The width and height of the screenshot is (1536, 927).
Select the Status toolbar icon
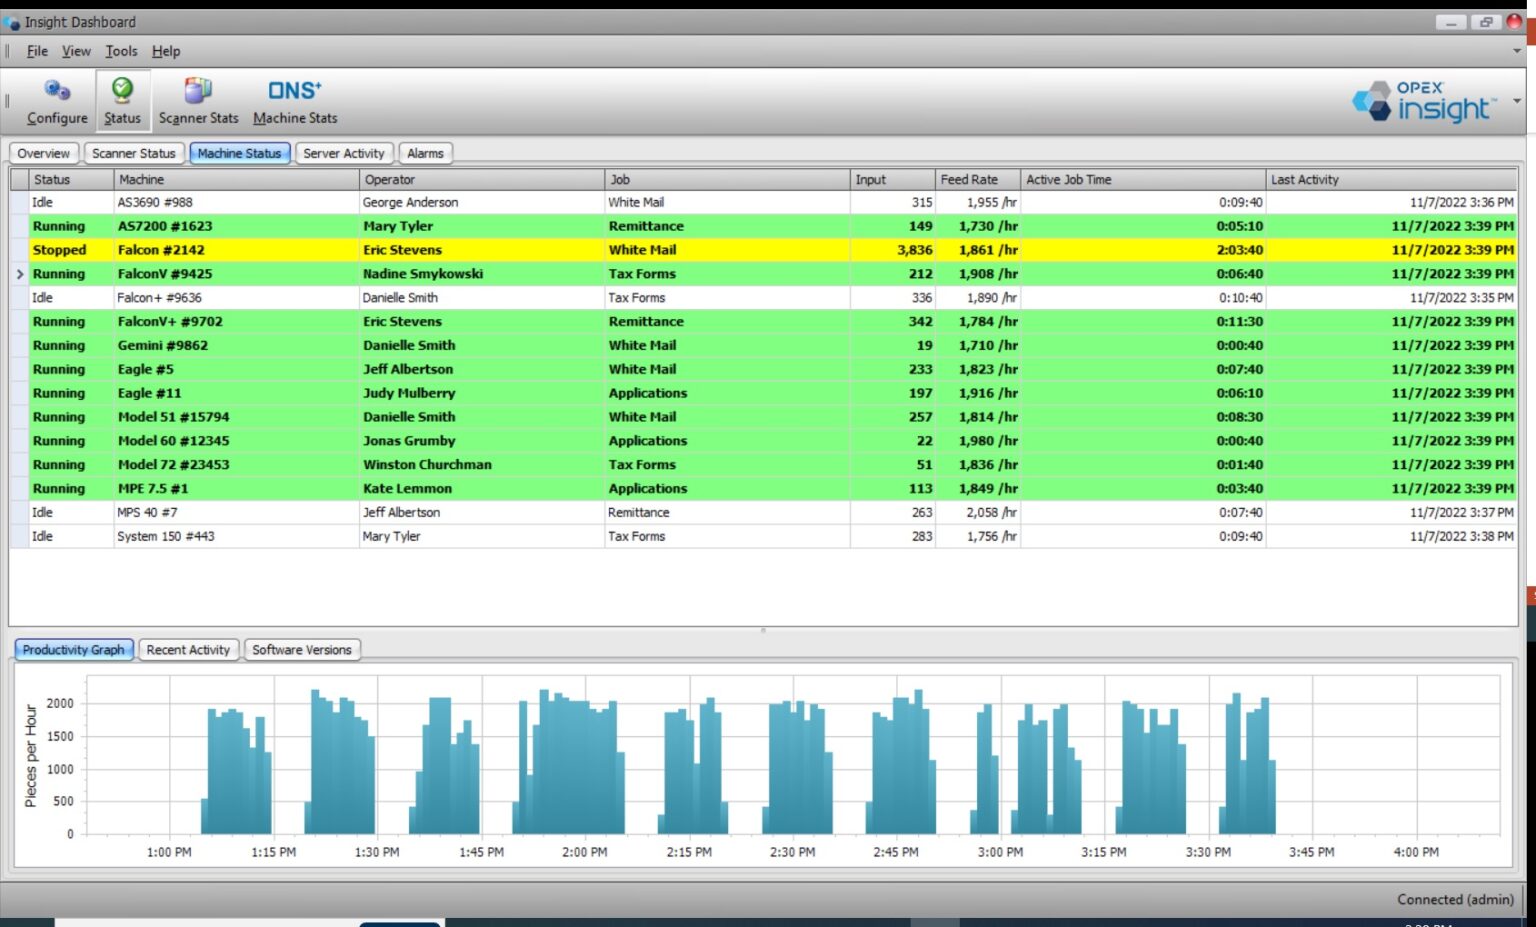[x=122, y=100]
